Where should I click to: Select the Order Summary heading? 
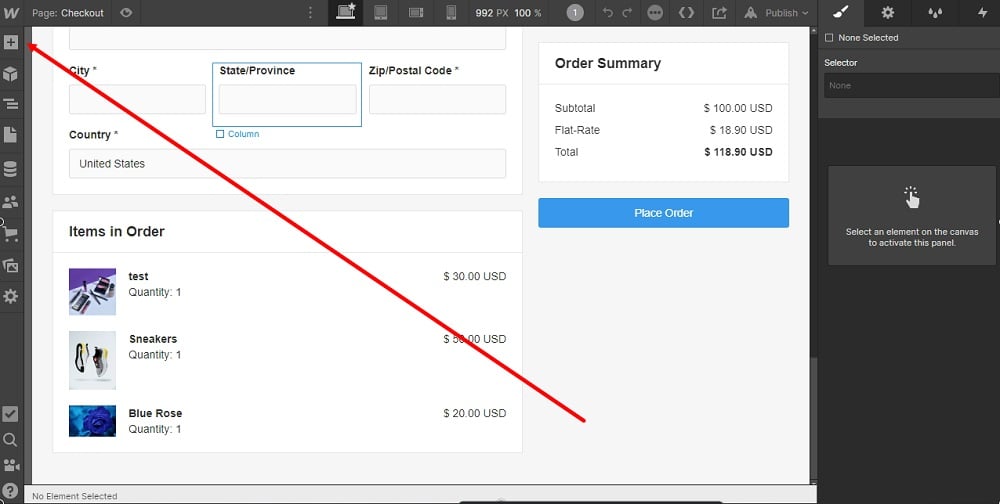click(x=608, y=63)
